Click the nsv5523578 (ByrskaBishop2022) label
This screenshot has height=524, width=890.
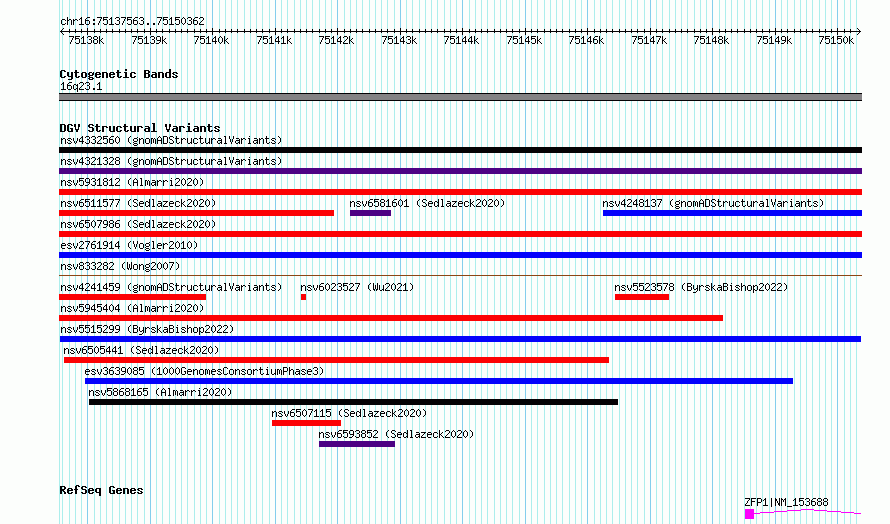click(701, 287)
